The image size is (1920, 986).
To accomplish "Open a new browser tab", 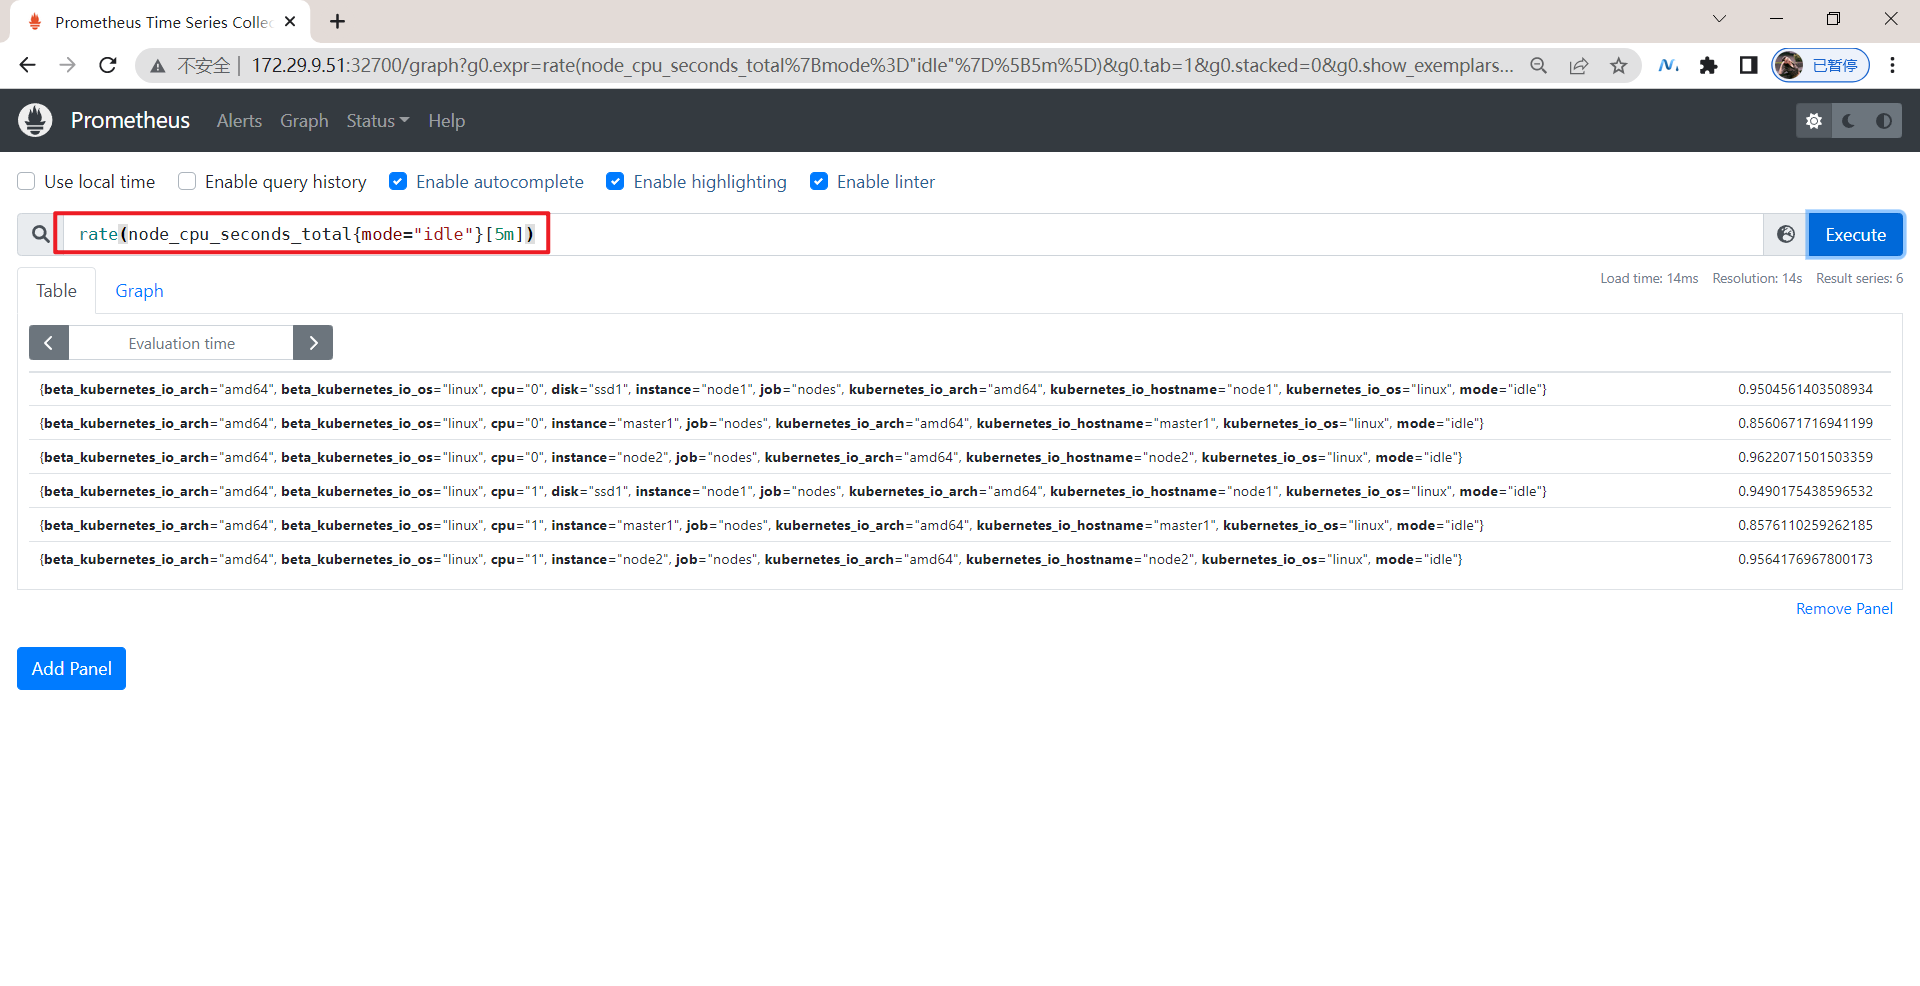I will [x=337, y=21].
